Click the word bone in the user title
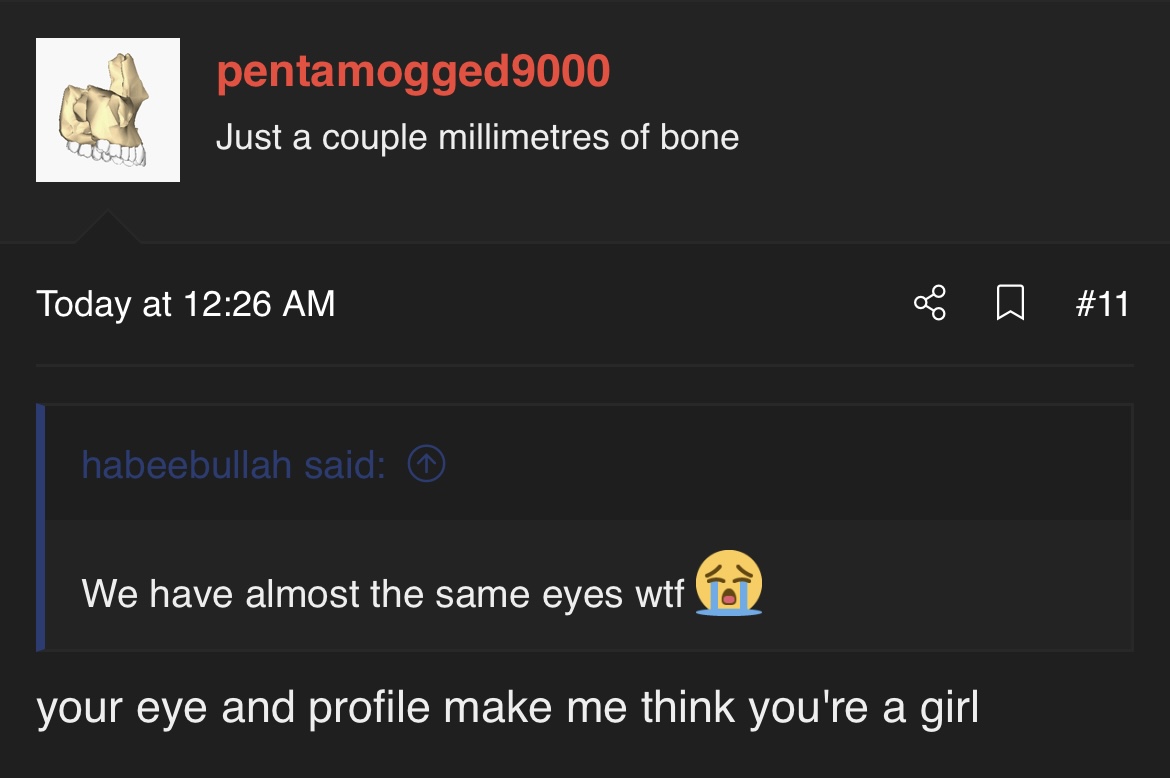The image size is (1170, 778). [699, 137]
